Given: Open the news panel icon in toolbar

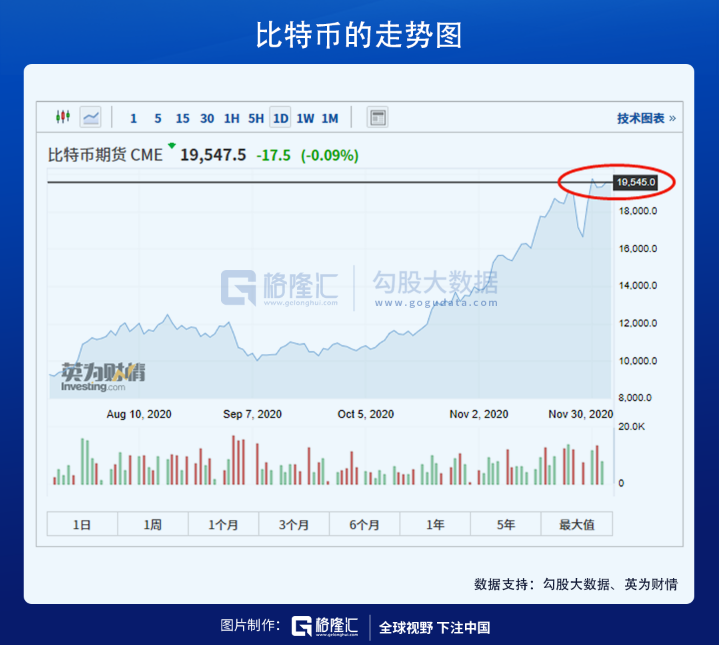Looking at the screenshot, I should point(377,117).
